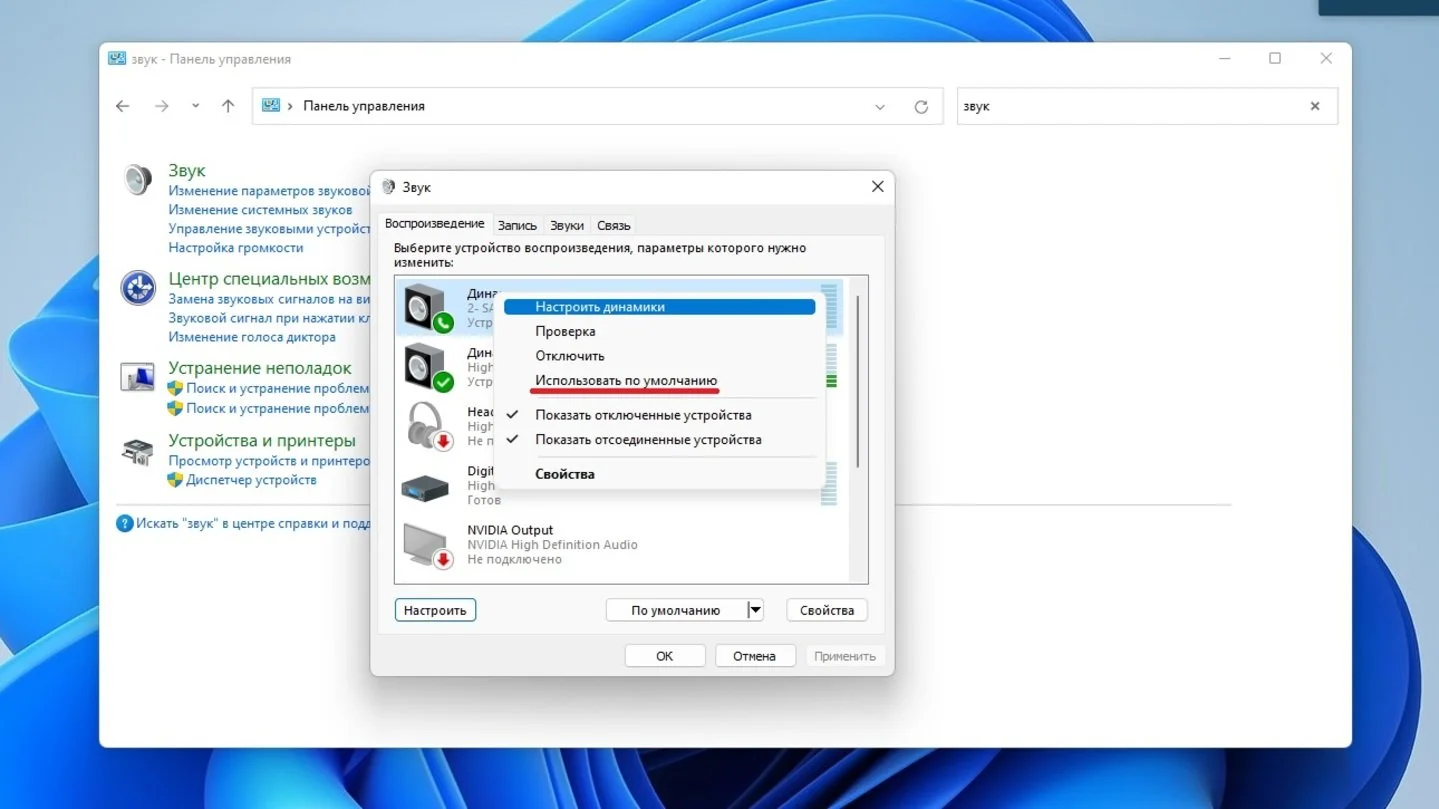Open the address bar history dropdown chevron

tap(880, 107)
